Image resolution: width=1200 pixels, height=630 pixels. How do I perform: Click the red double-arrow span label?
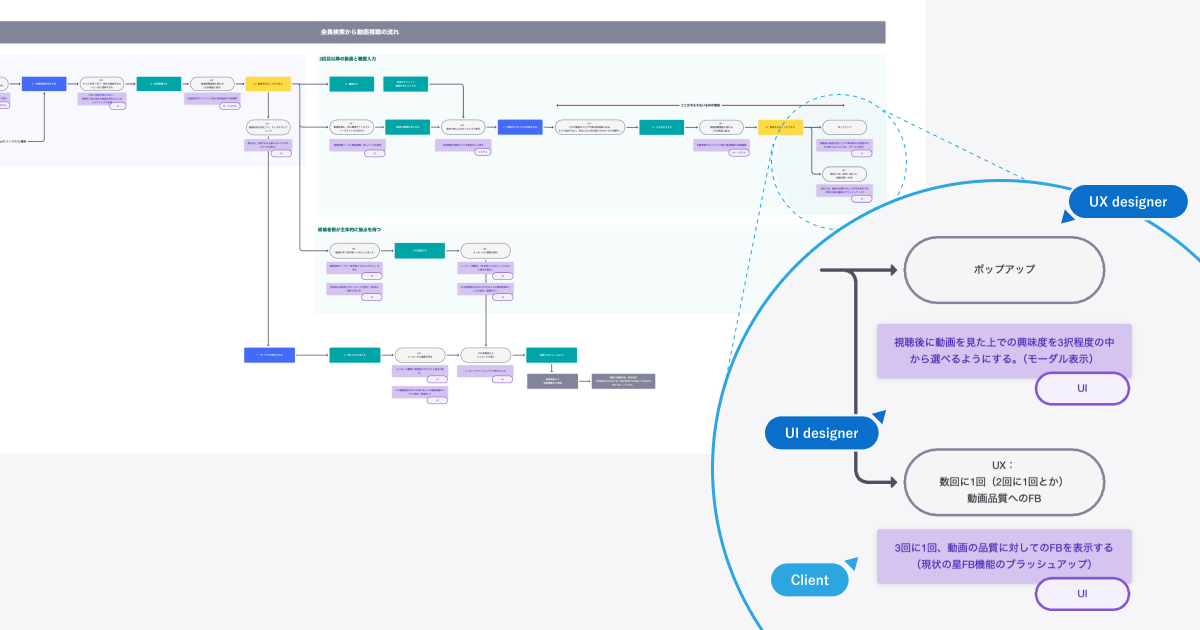(701, 104)
